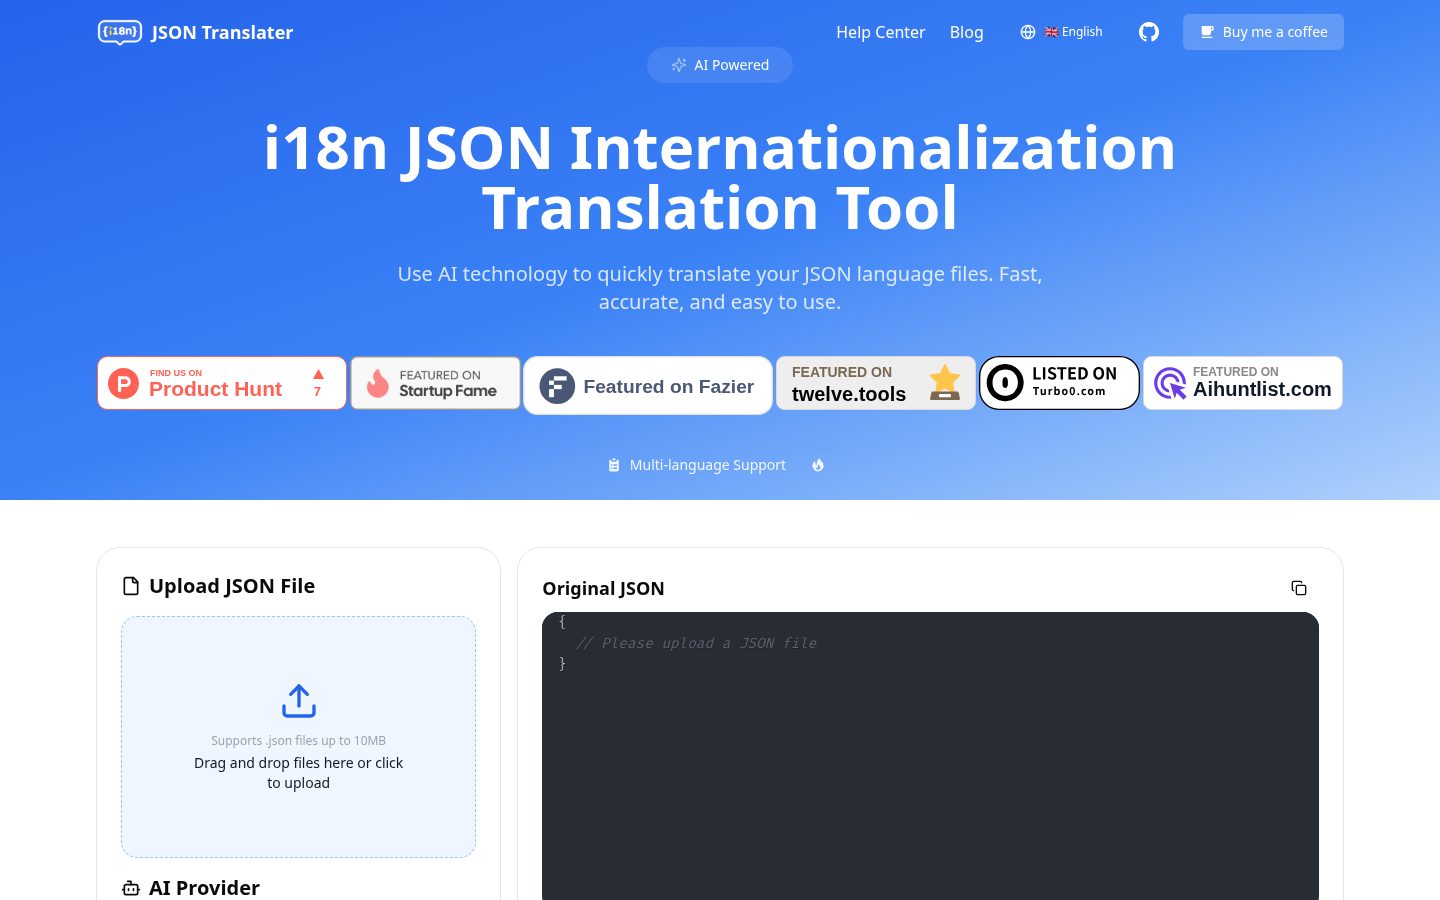Open the Featured on twelve.tools badge

coord(876,383)
